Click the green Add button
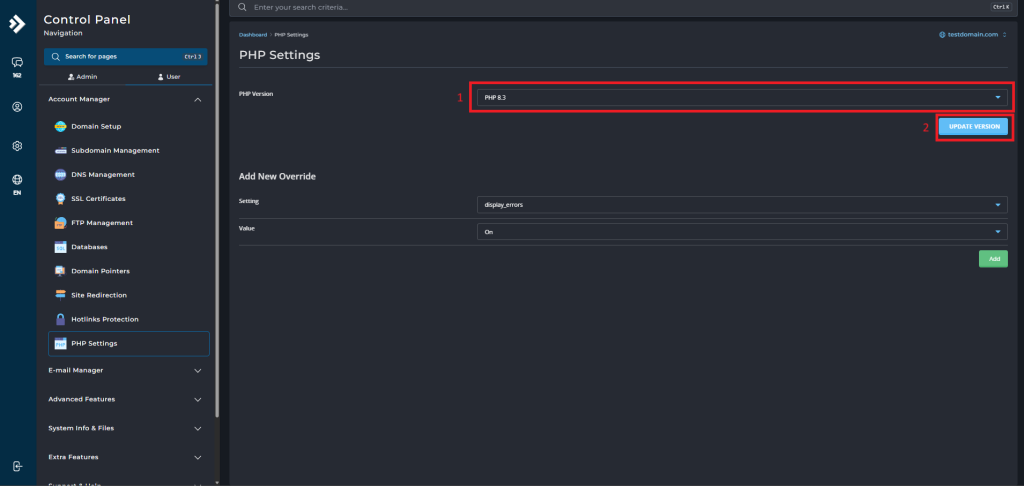Viewport: 1024px width, 486px height. point(993,259)
